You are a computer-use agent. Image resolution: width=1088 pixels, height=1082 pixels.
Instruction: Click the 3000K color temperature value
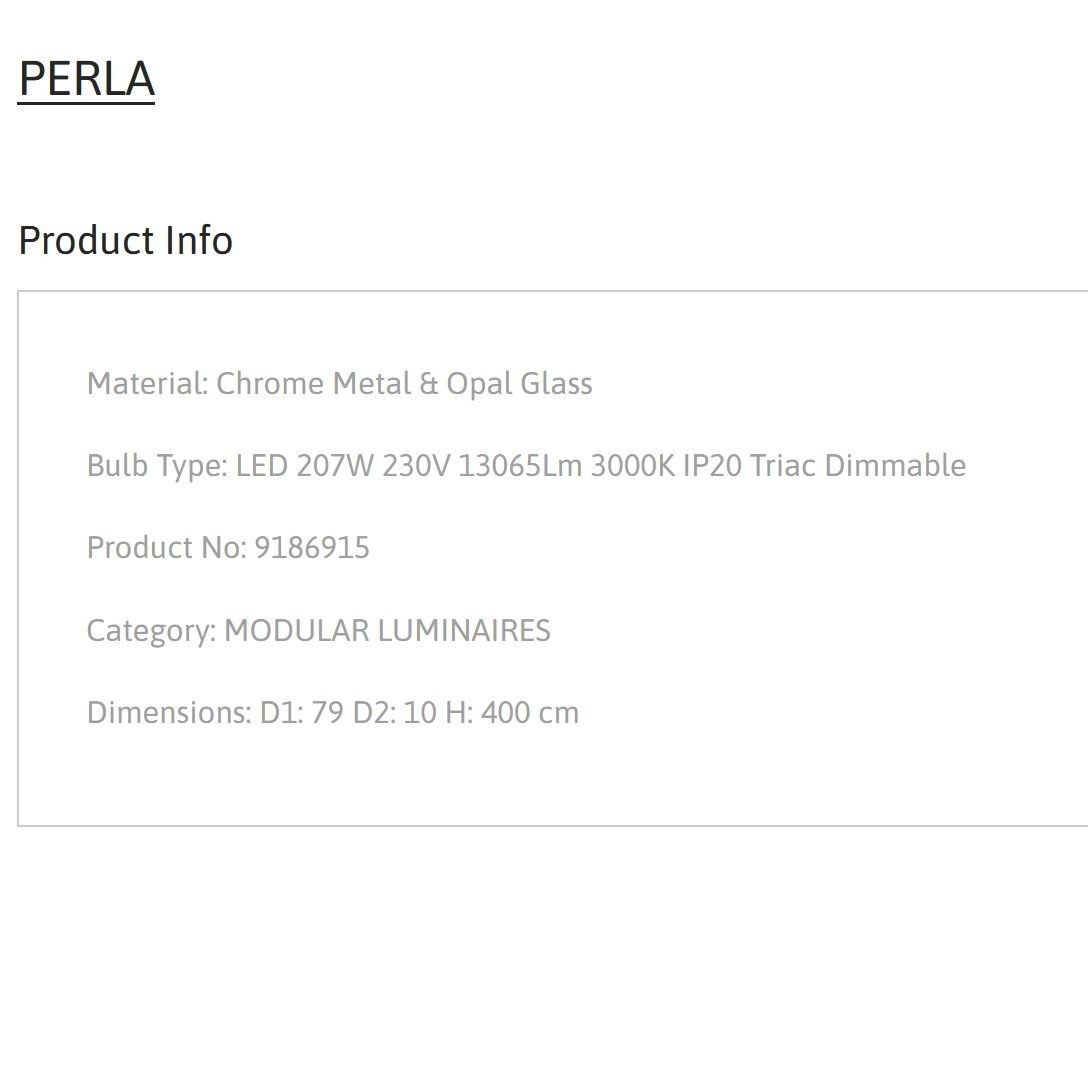coord(633,466)
